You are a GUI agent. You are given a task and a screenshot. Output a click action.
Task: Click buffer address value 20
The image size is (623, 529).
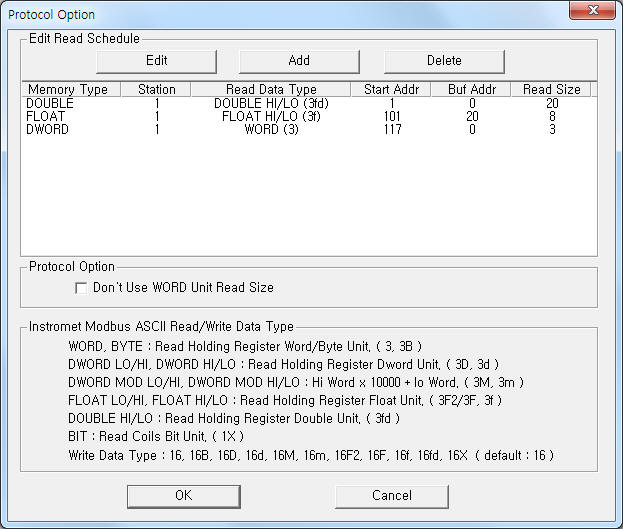pyautogui.click(x=472, y=116)
